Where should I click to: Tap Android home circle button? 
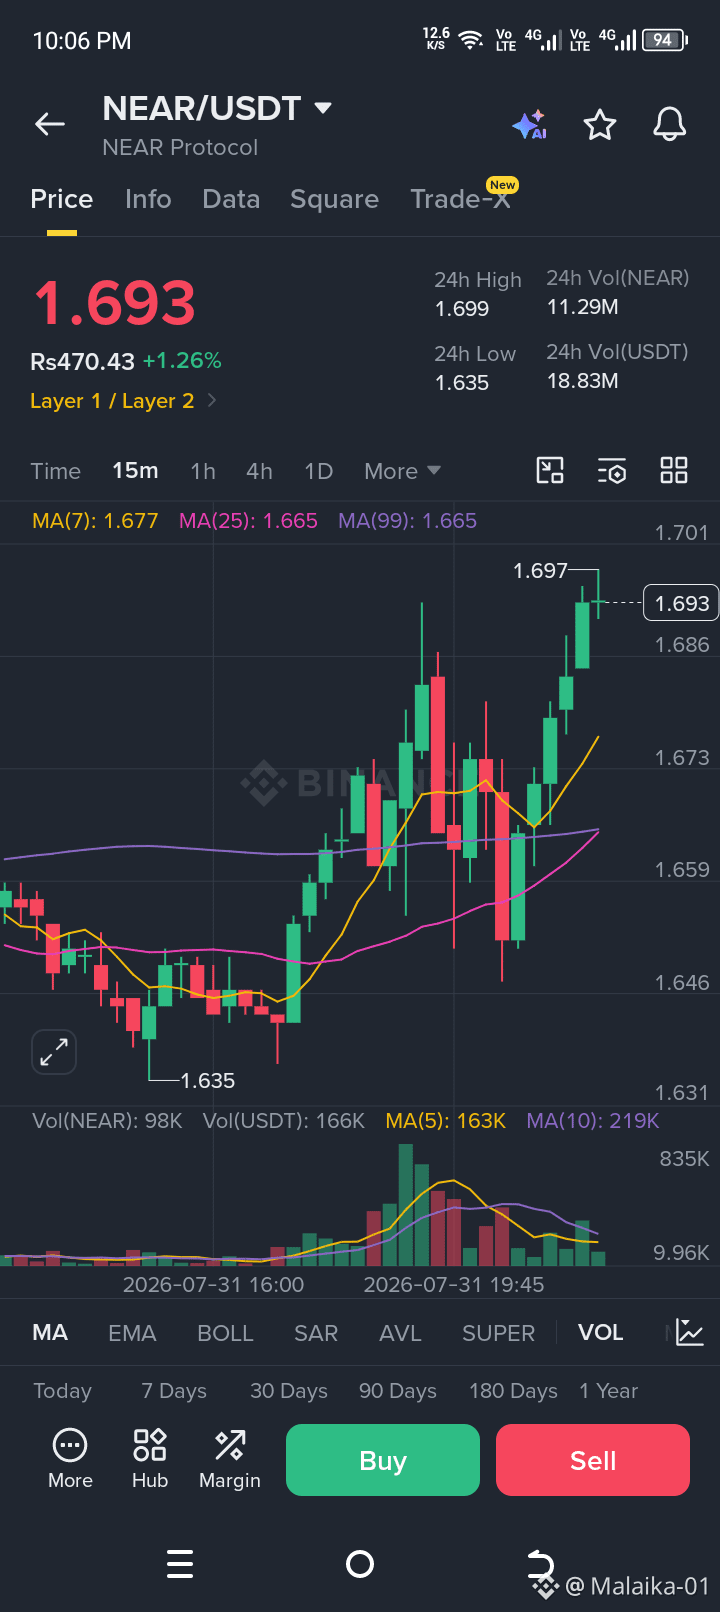point(360,1564)
